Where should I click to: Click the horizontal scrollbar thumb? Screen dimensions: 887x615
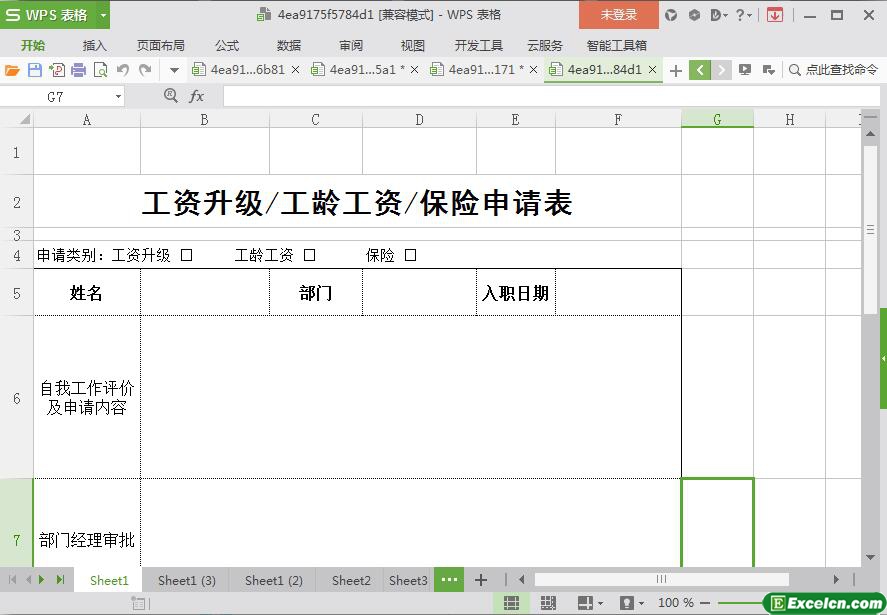[661, 579]
